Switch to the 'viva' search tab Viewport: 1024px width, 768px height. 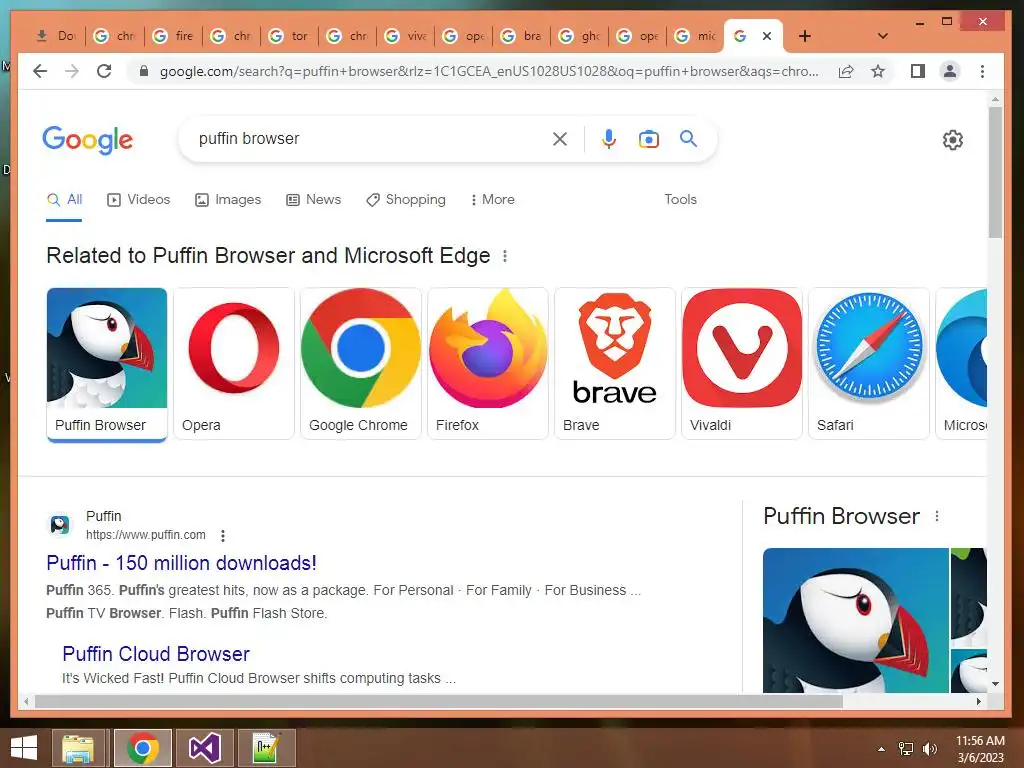(406, 36)
